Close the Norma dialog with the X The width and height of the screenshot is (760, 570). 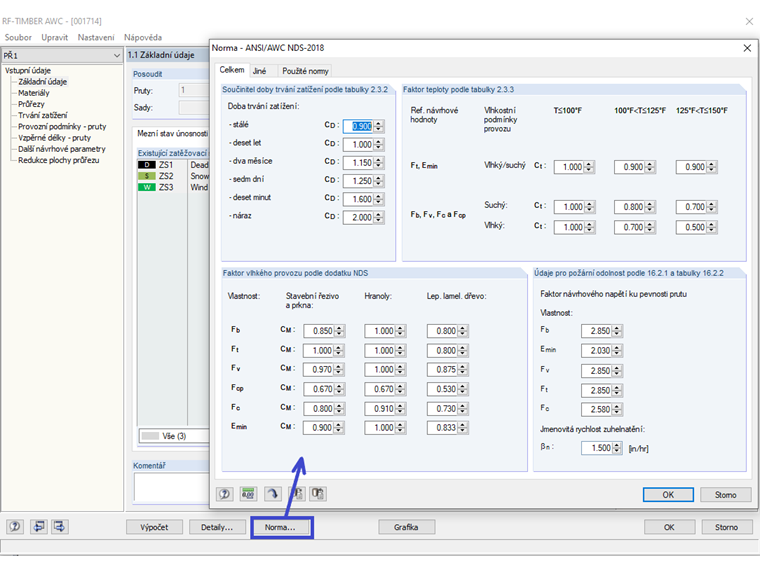pos(747,48)
